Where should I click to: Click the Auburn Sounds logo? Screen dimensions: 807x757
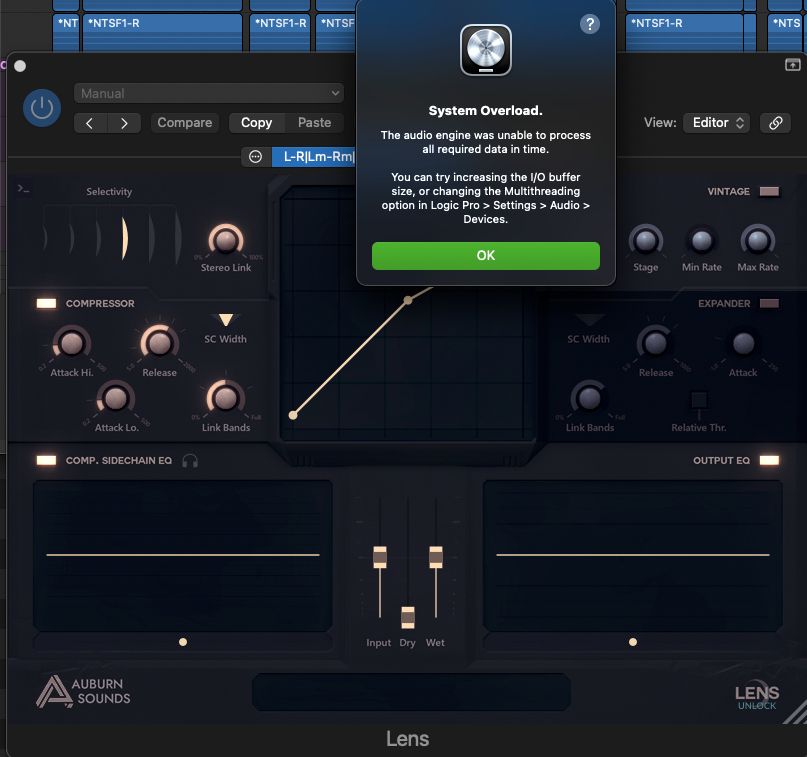83,691
